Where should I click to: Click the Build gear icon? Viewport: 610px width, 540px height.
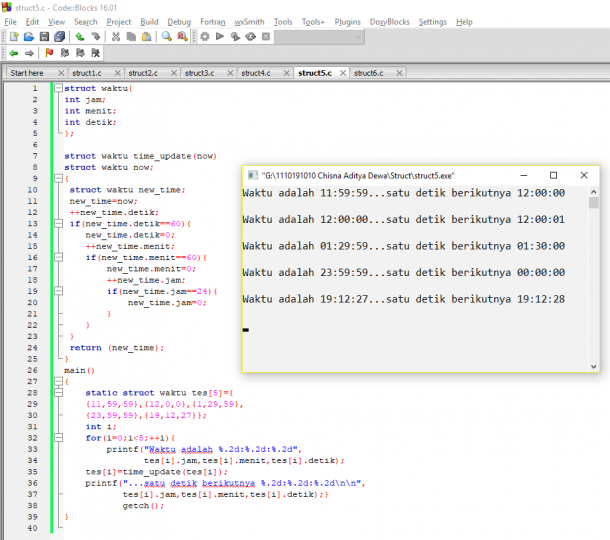tap(205, 37)
